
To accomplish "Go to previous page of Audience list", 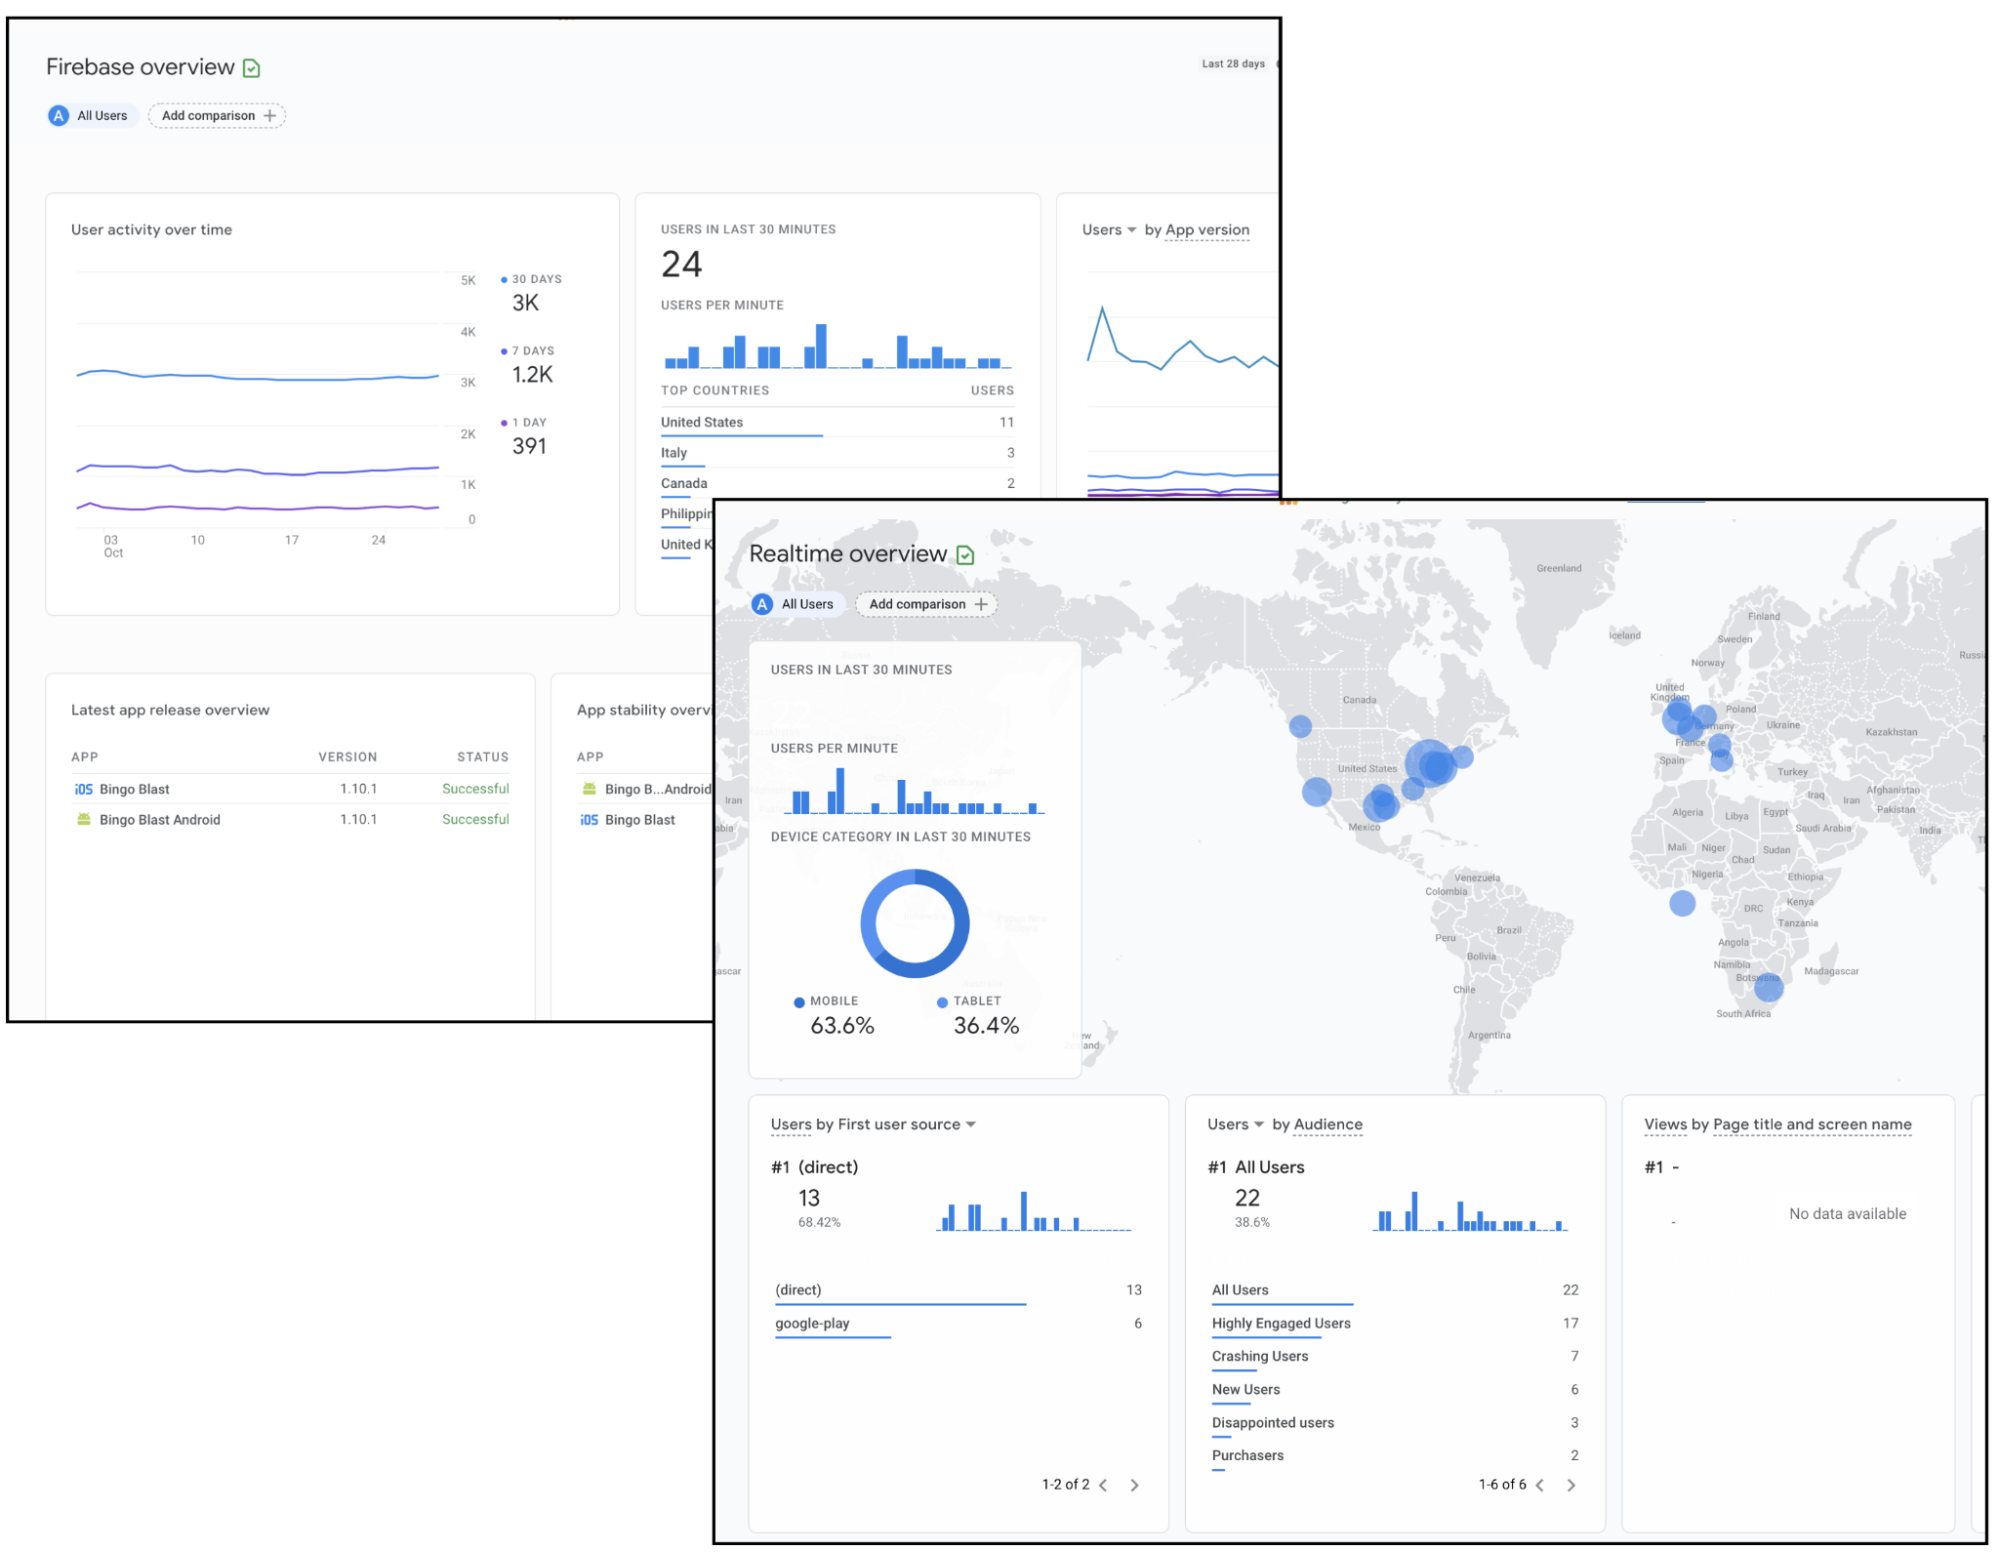I will pos(1540,1486).
